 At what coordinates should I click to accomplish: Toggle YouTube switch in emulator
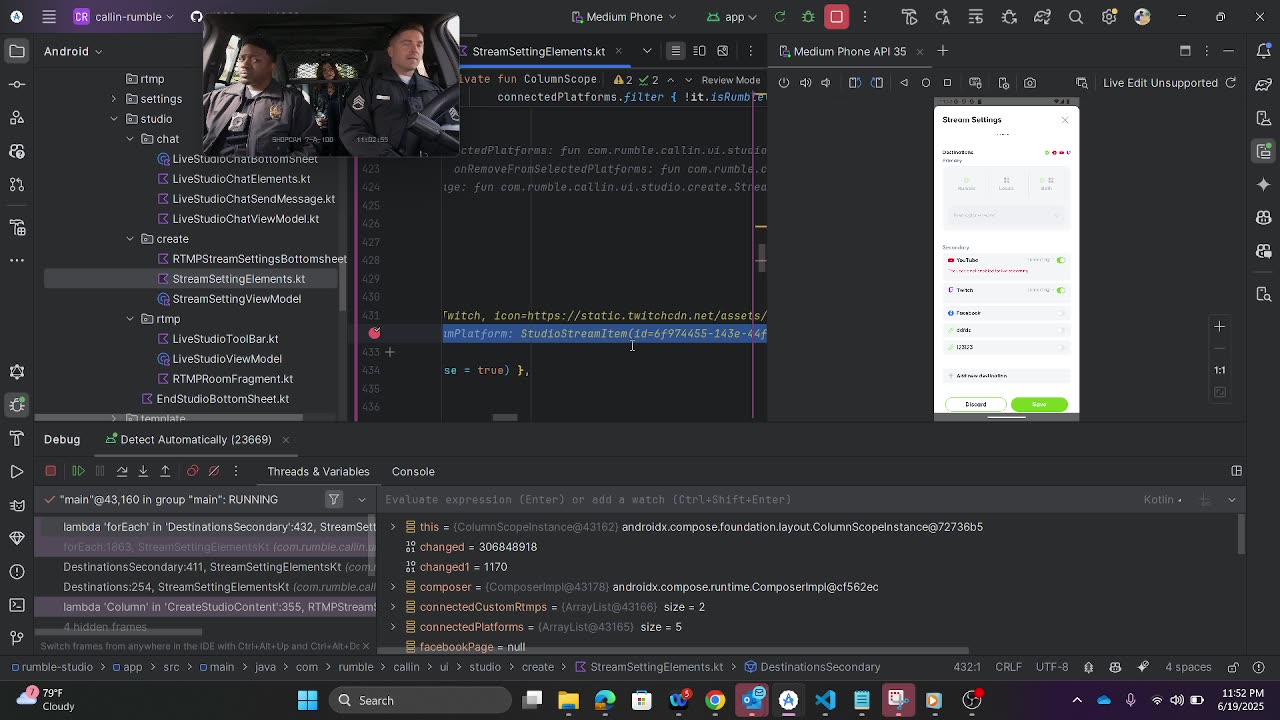coord(1060,260)
